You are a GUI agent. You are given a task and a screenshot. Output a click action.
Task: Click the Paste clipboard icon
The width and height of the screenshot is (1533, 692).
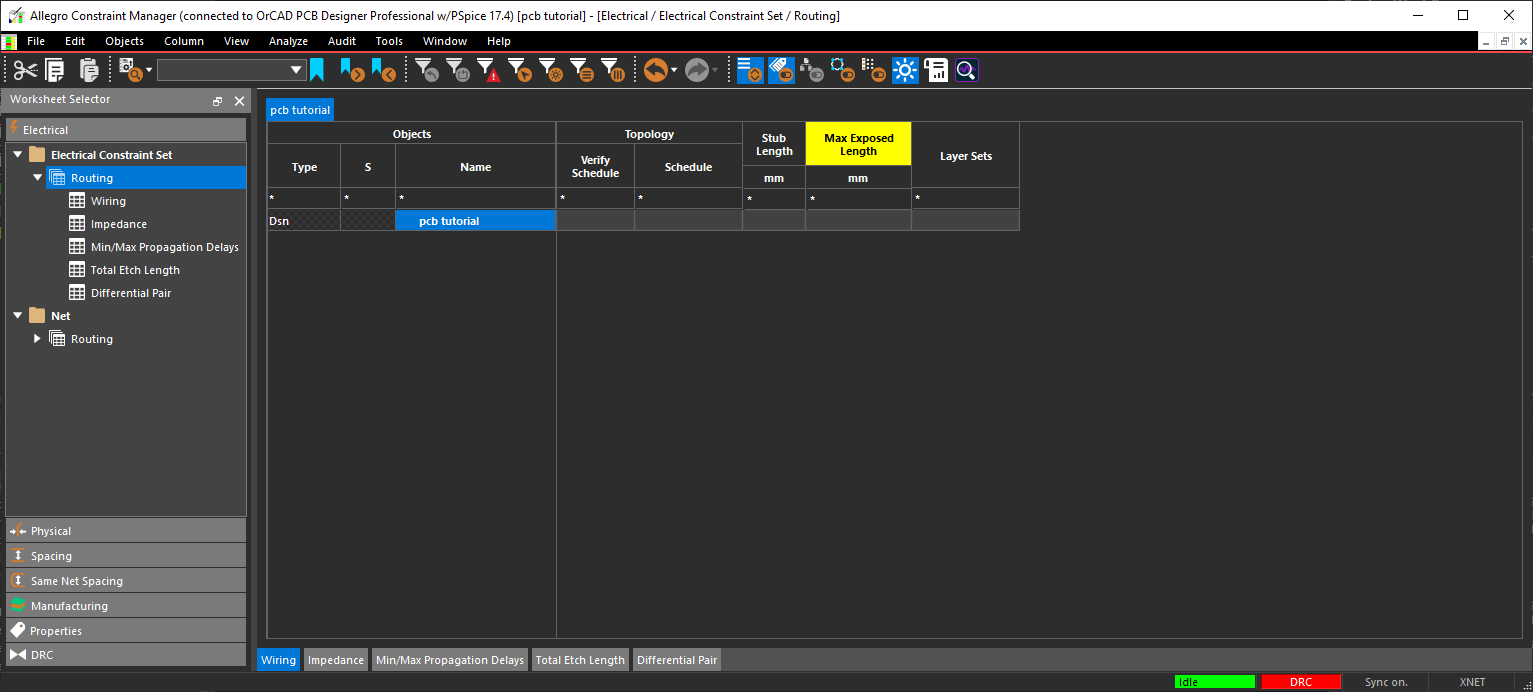pyautogui.click(x=89, y=70)
